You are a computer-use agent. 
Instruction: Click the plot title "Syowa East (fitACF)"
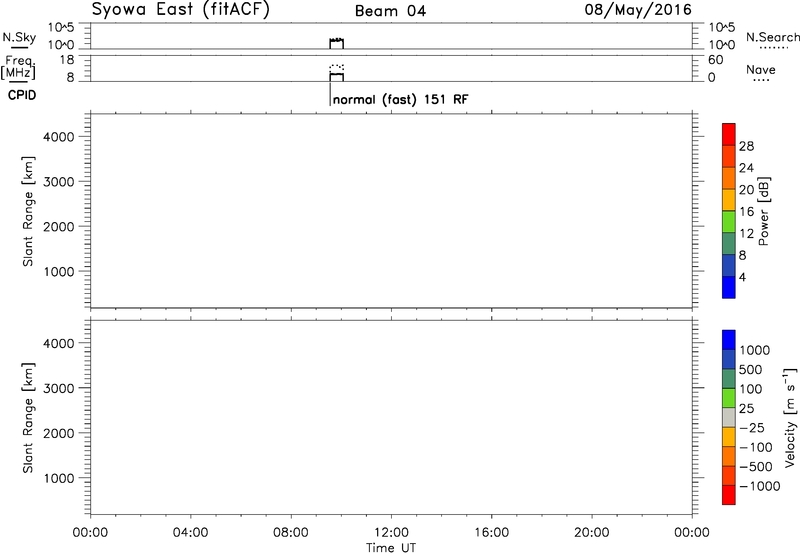pos(181,10)
